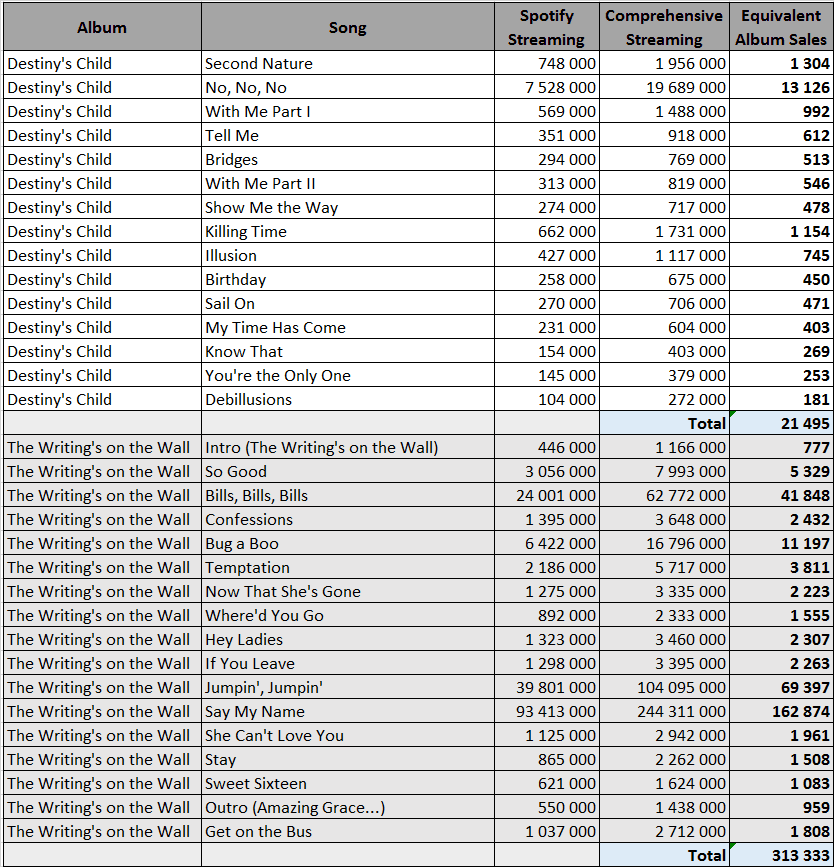Click the Equivalent Album Sales header
This screenshot has height=867, width=834.
(x=781, y=27)
